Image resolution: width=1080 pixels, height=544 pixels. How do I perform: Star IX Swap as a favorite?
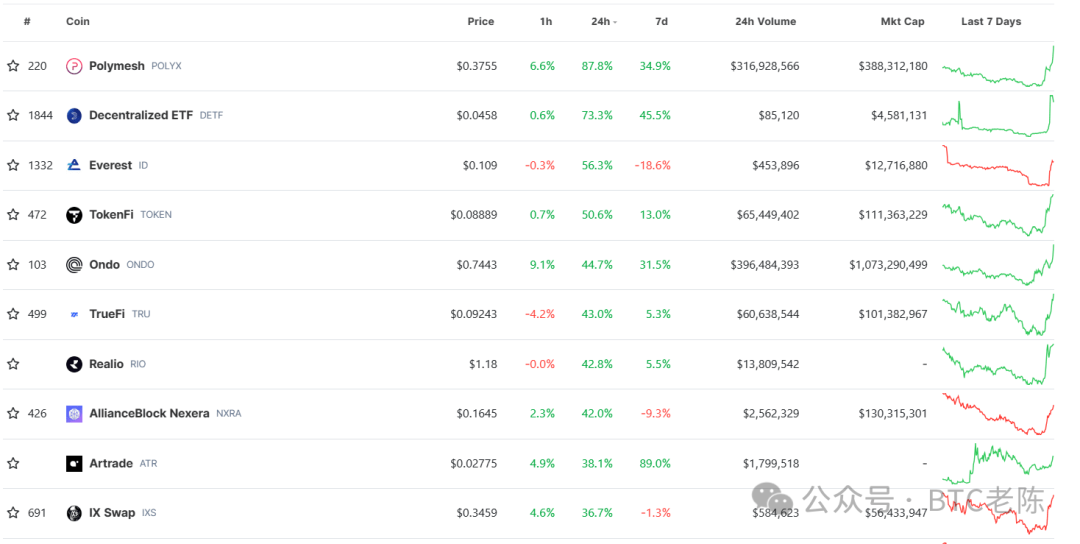[13, 513]
